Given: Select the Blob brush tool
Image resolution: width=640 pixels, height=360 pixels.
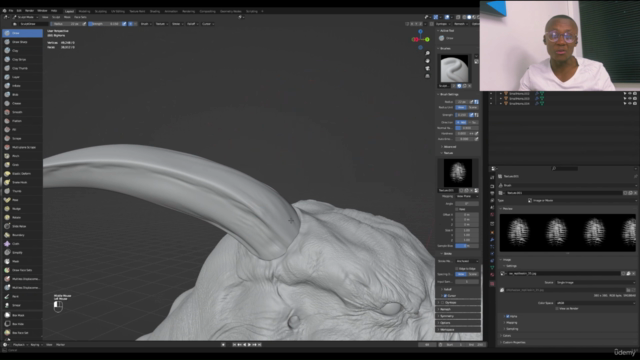Looking at the screenshot, I should [x=22, y=94].
